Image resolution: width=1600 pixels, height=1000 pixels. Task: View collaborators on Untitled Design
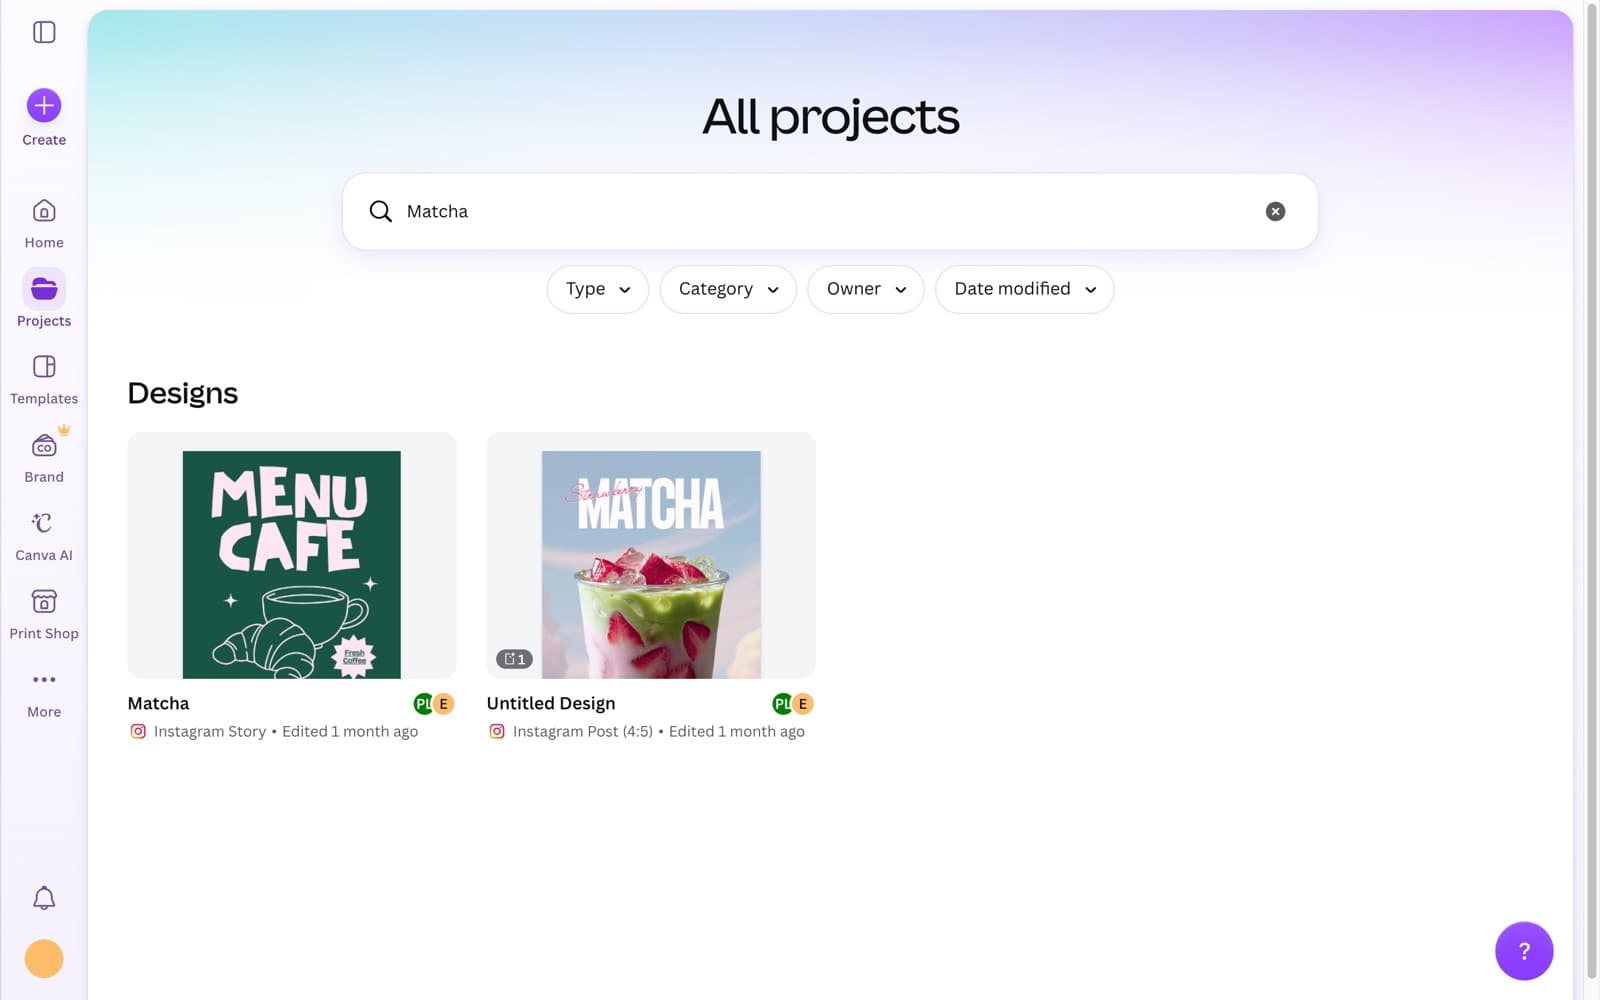[x=793, y=704]
